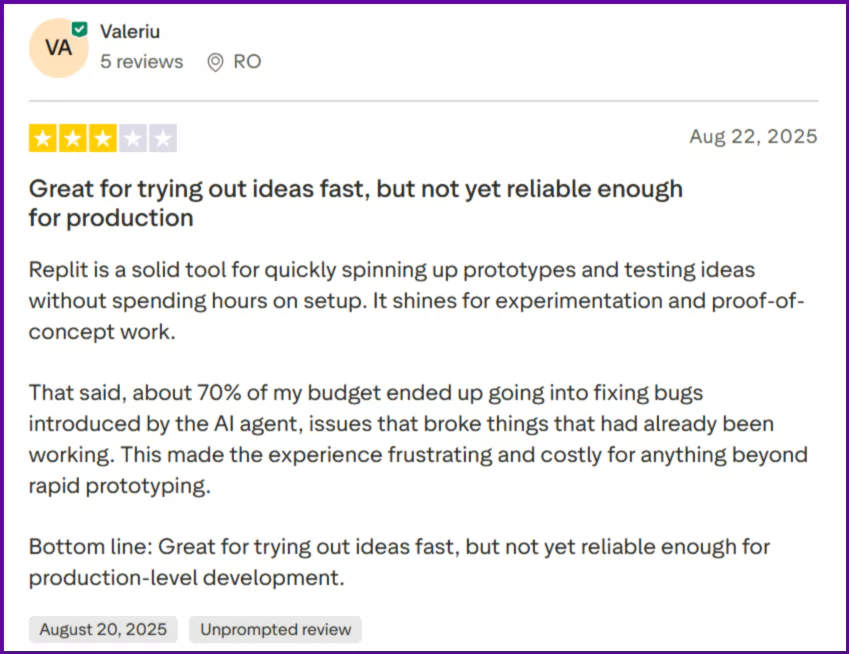
Task: Click the horizontal divider under reviewer info
Action: (x=423, y=101)
